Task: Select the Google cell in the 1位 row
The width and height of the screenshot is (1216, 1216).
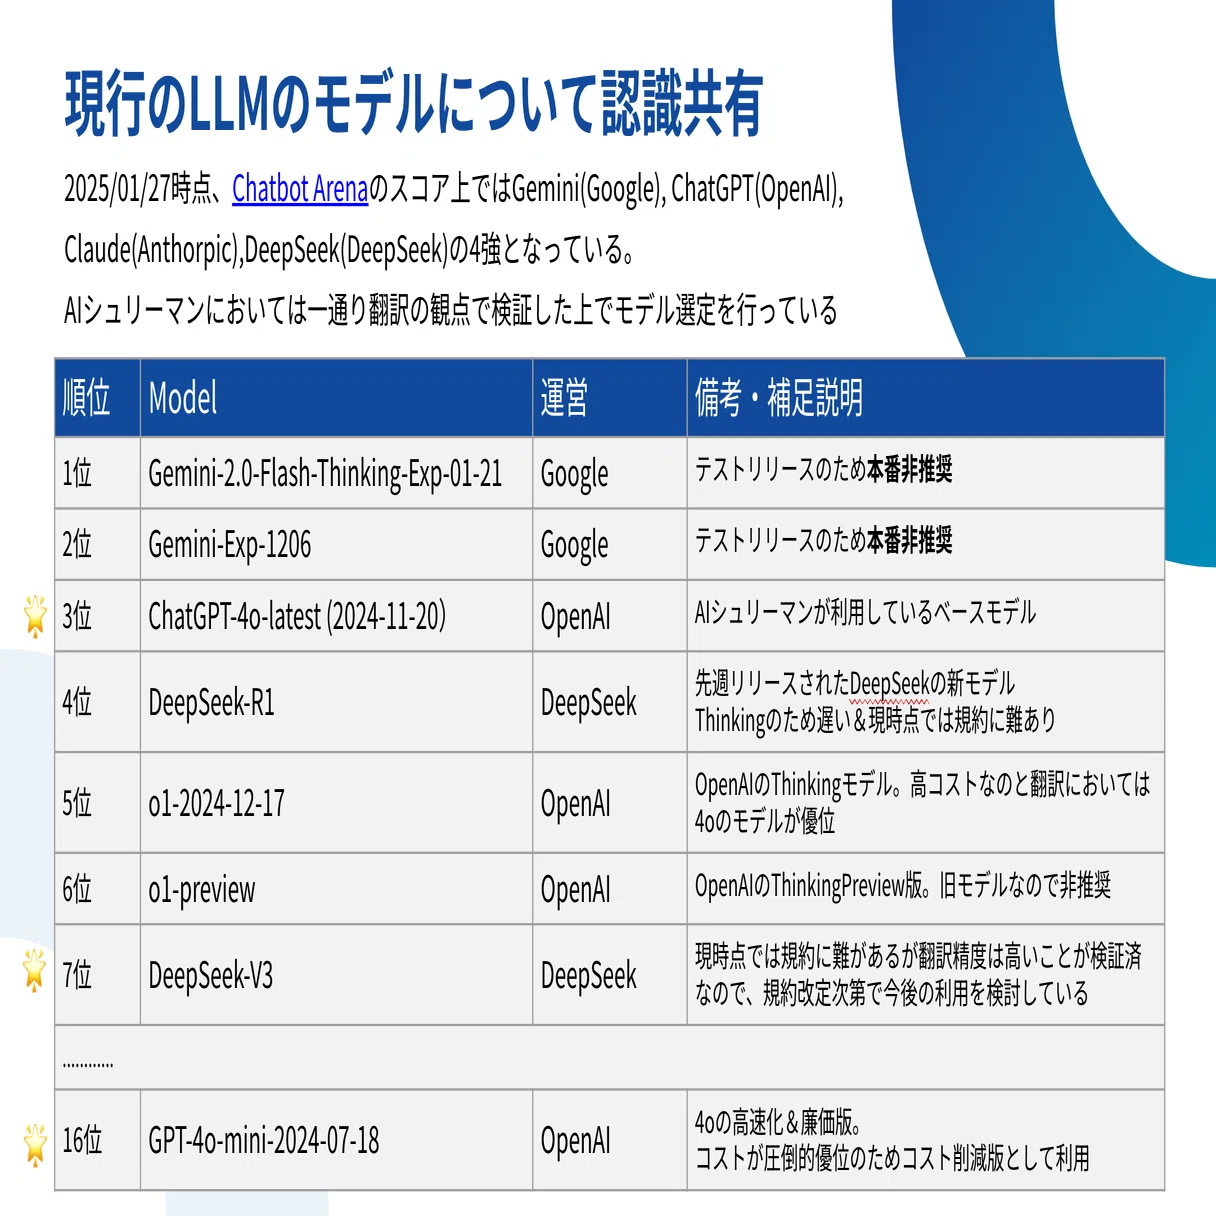Action: point(610,473)
